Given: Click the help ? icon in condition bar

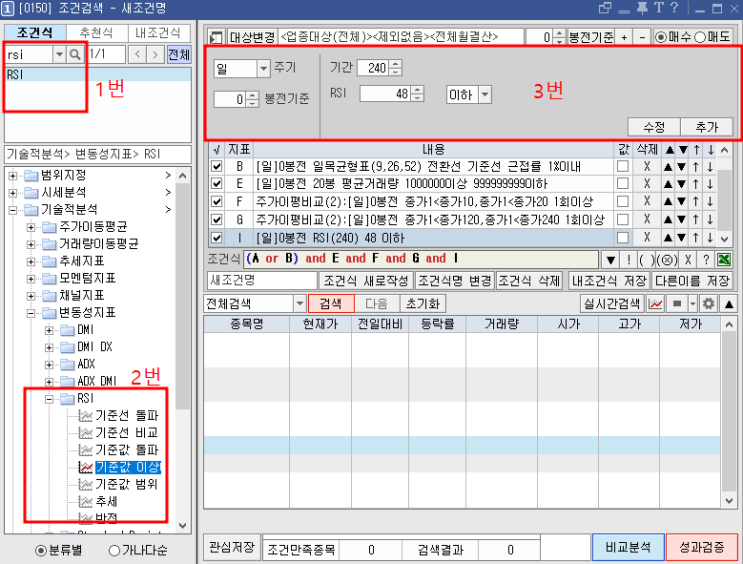Looking at the screenshot, I should (706, 260).
